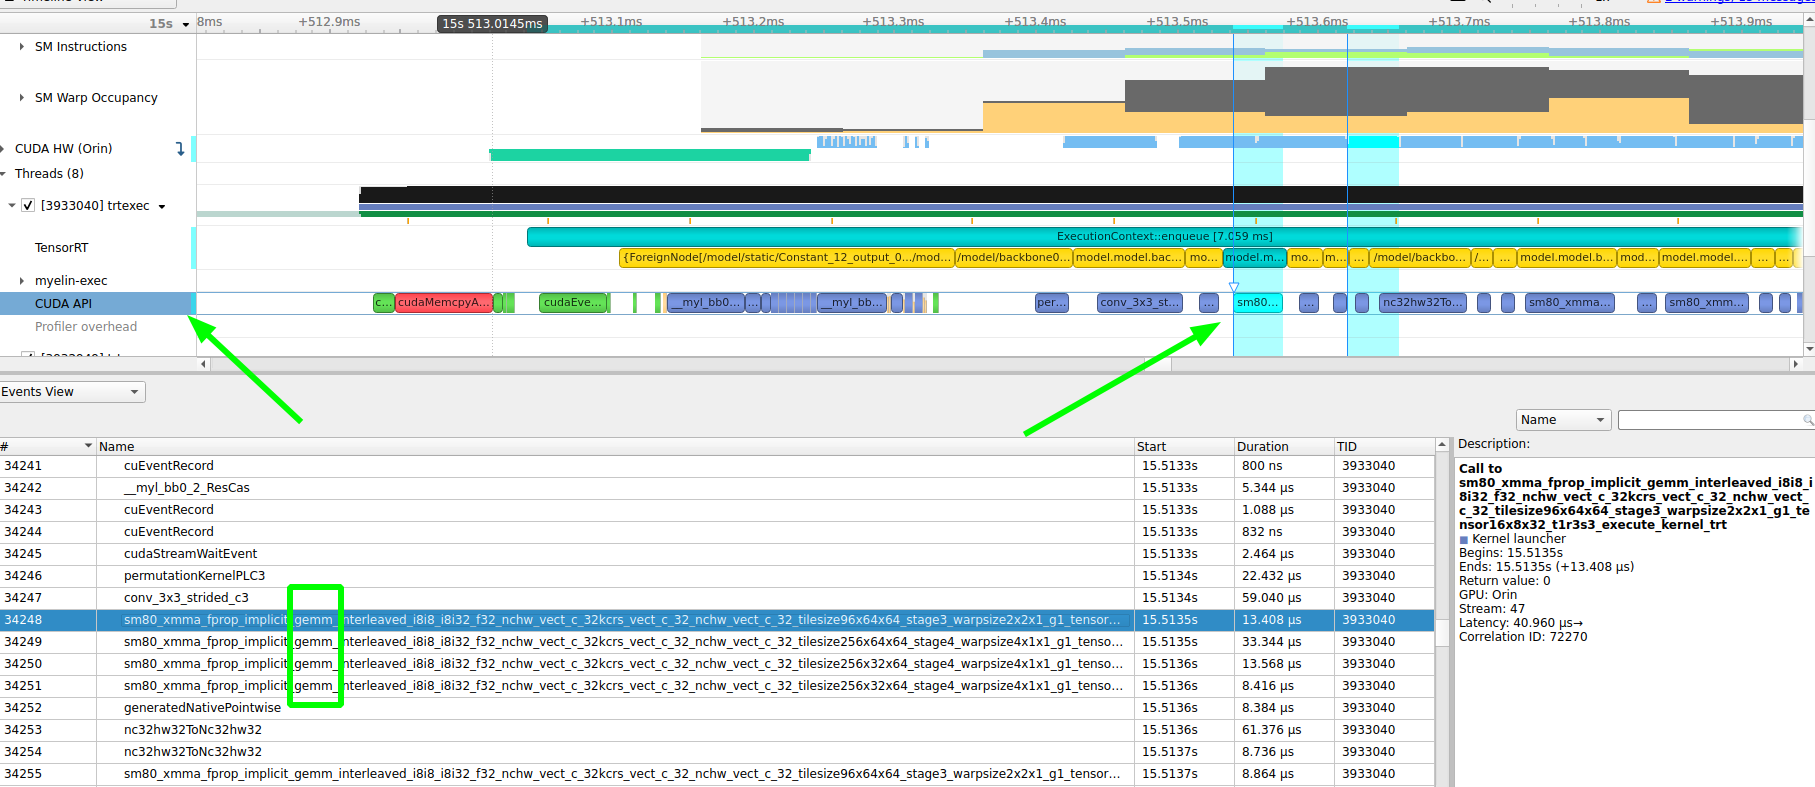Open the trtexec process options arrow
The width and height of the screenshot is (1815, 787).
[162, 207]
